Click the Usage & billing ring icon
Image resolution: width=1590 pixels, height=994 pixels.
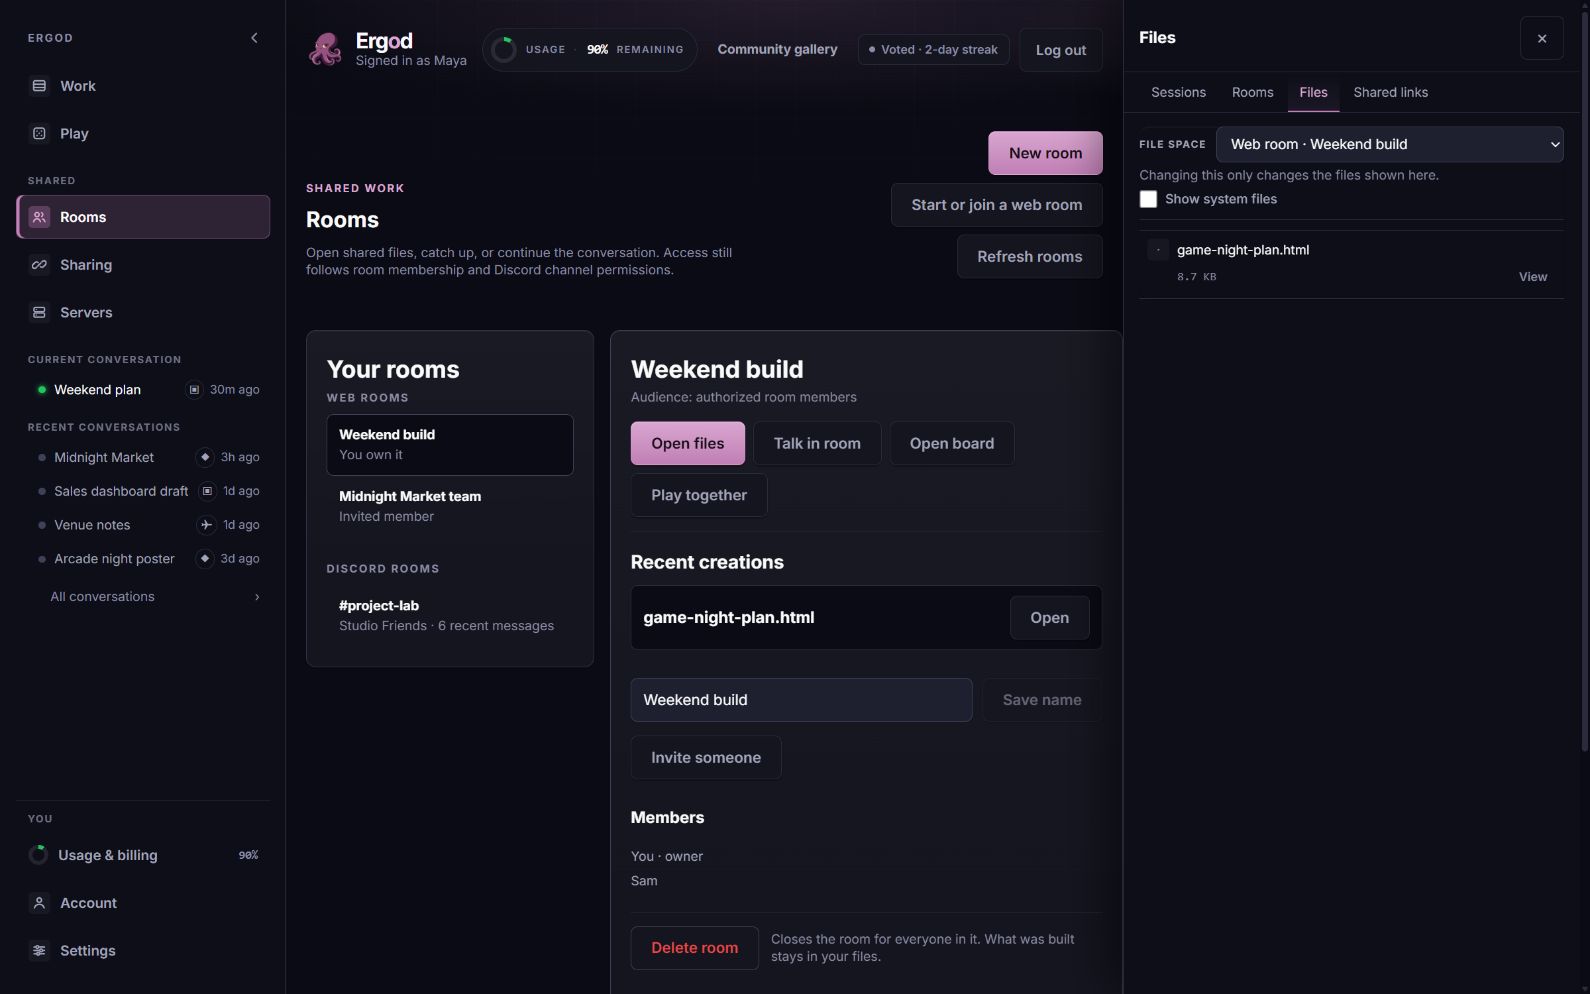coord(38,855)
